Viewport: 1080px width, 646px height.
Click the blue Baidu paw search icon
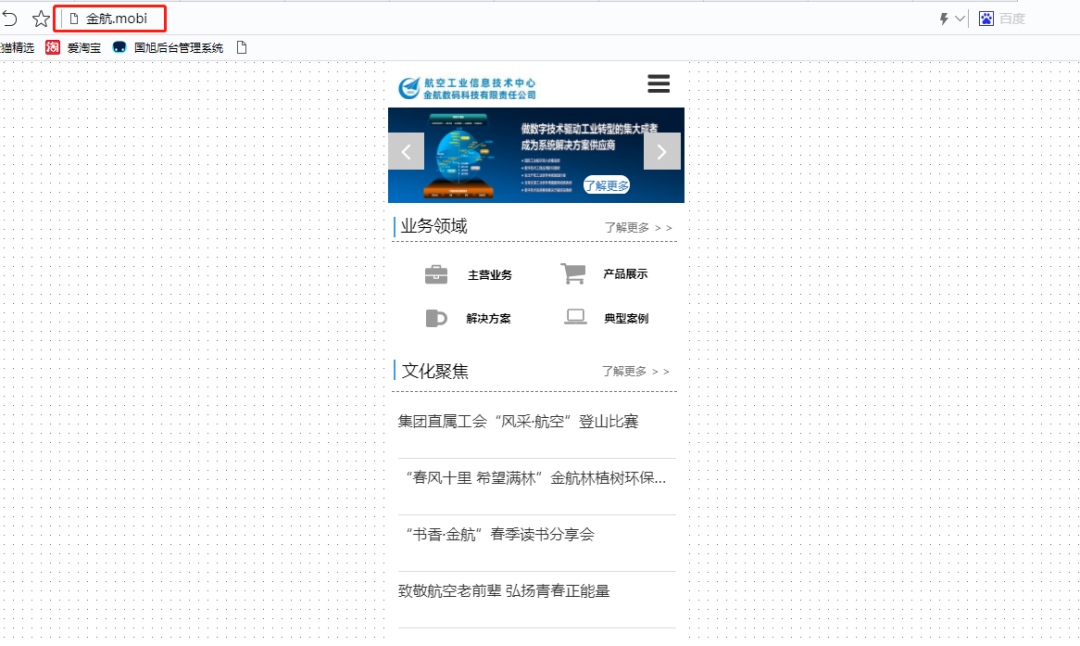tap(986, 17)
